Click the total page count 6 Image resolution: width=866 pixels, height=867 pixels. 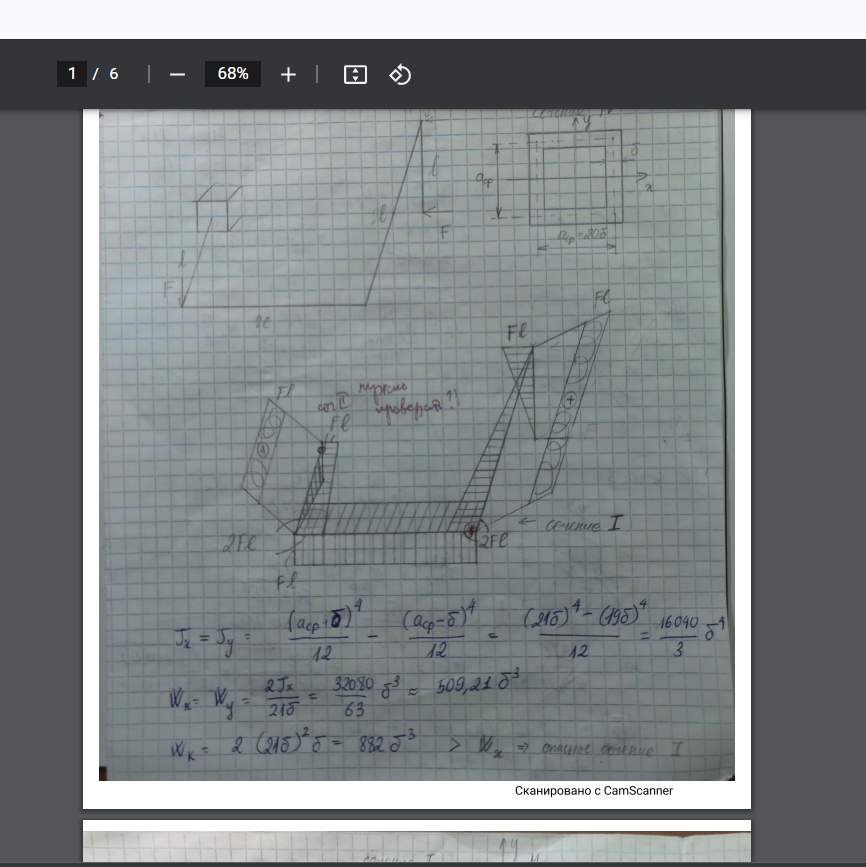pos(114,74)
